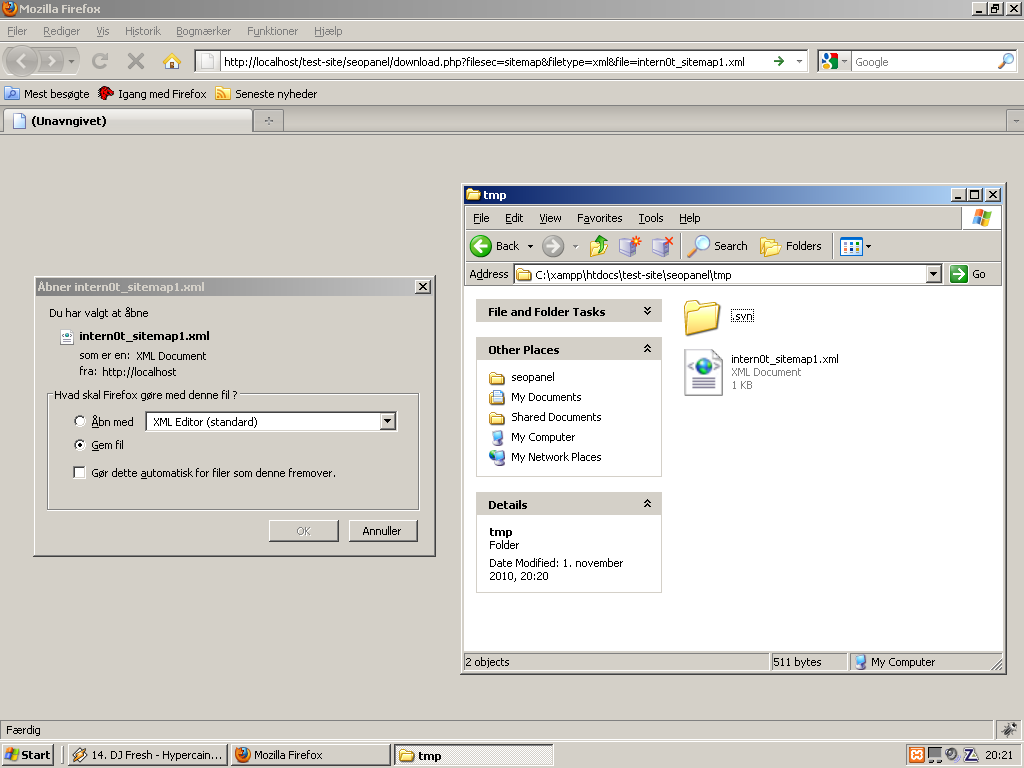Open My Network Places link

click(545, 457)
